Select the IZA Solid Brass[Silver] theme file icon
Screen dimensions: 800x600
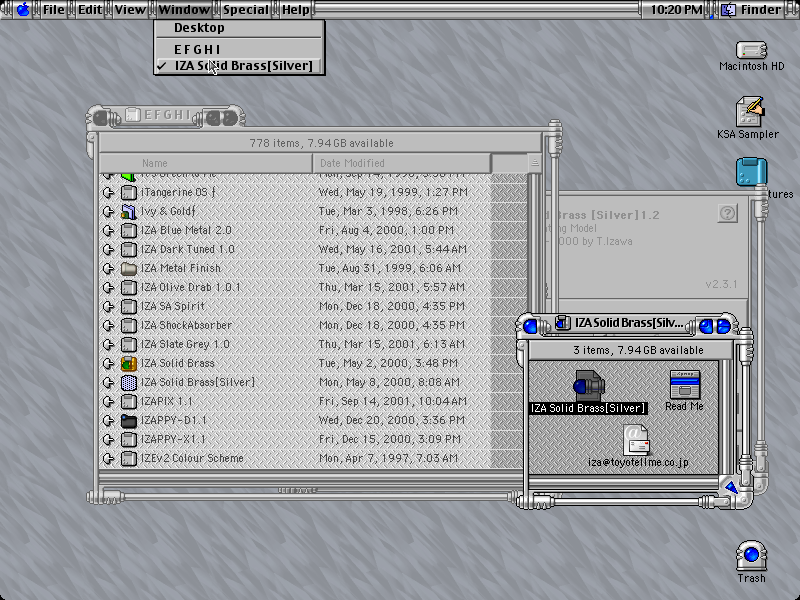pos(589,386)
